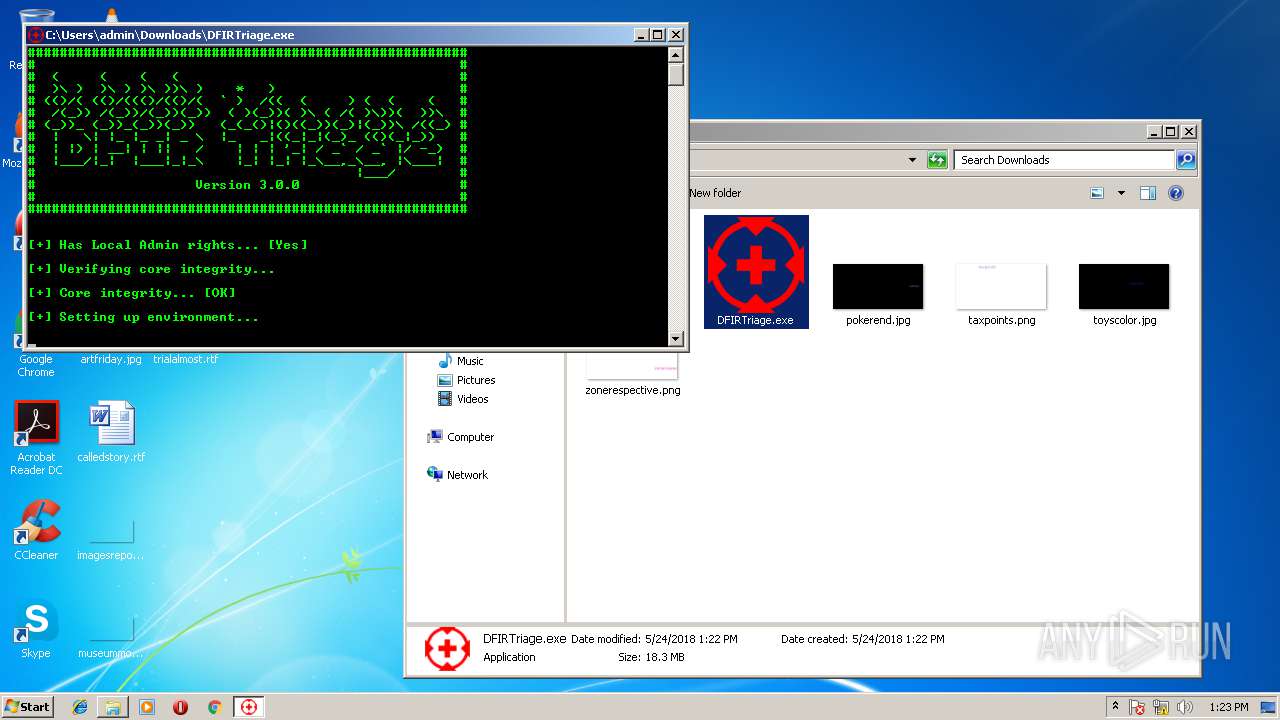Screen dimensions: 1280x720
Task: Open Acrobat Reader DC desktop shortcut
Action: pos(36,438)
